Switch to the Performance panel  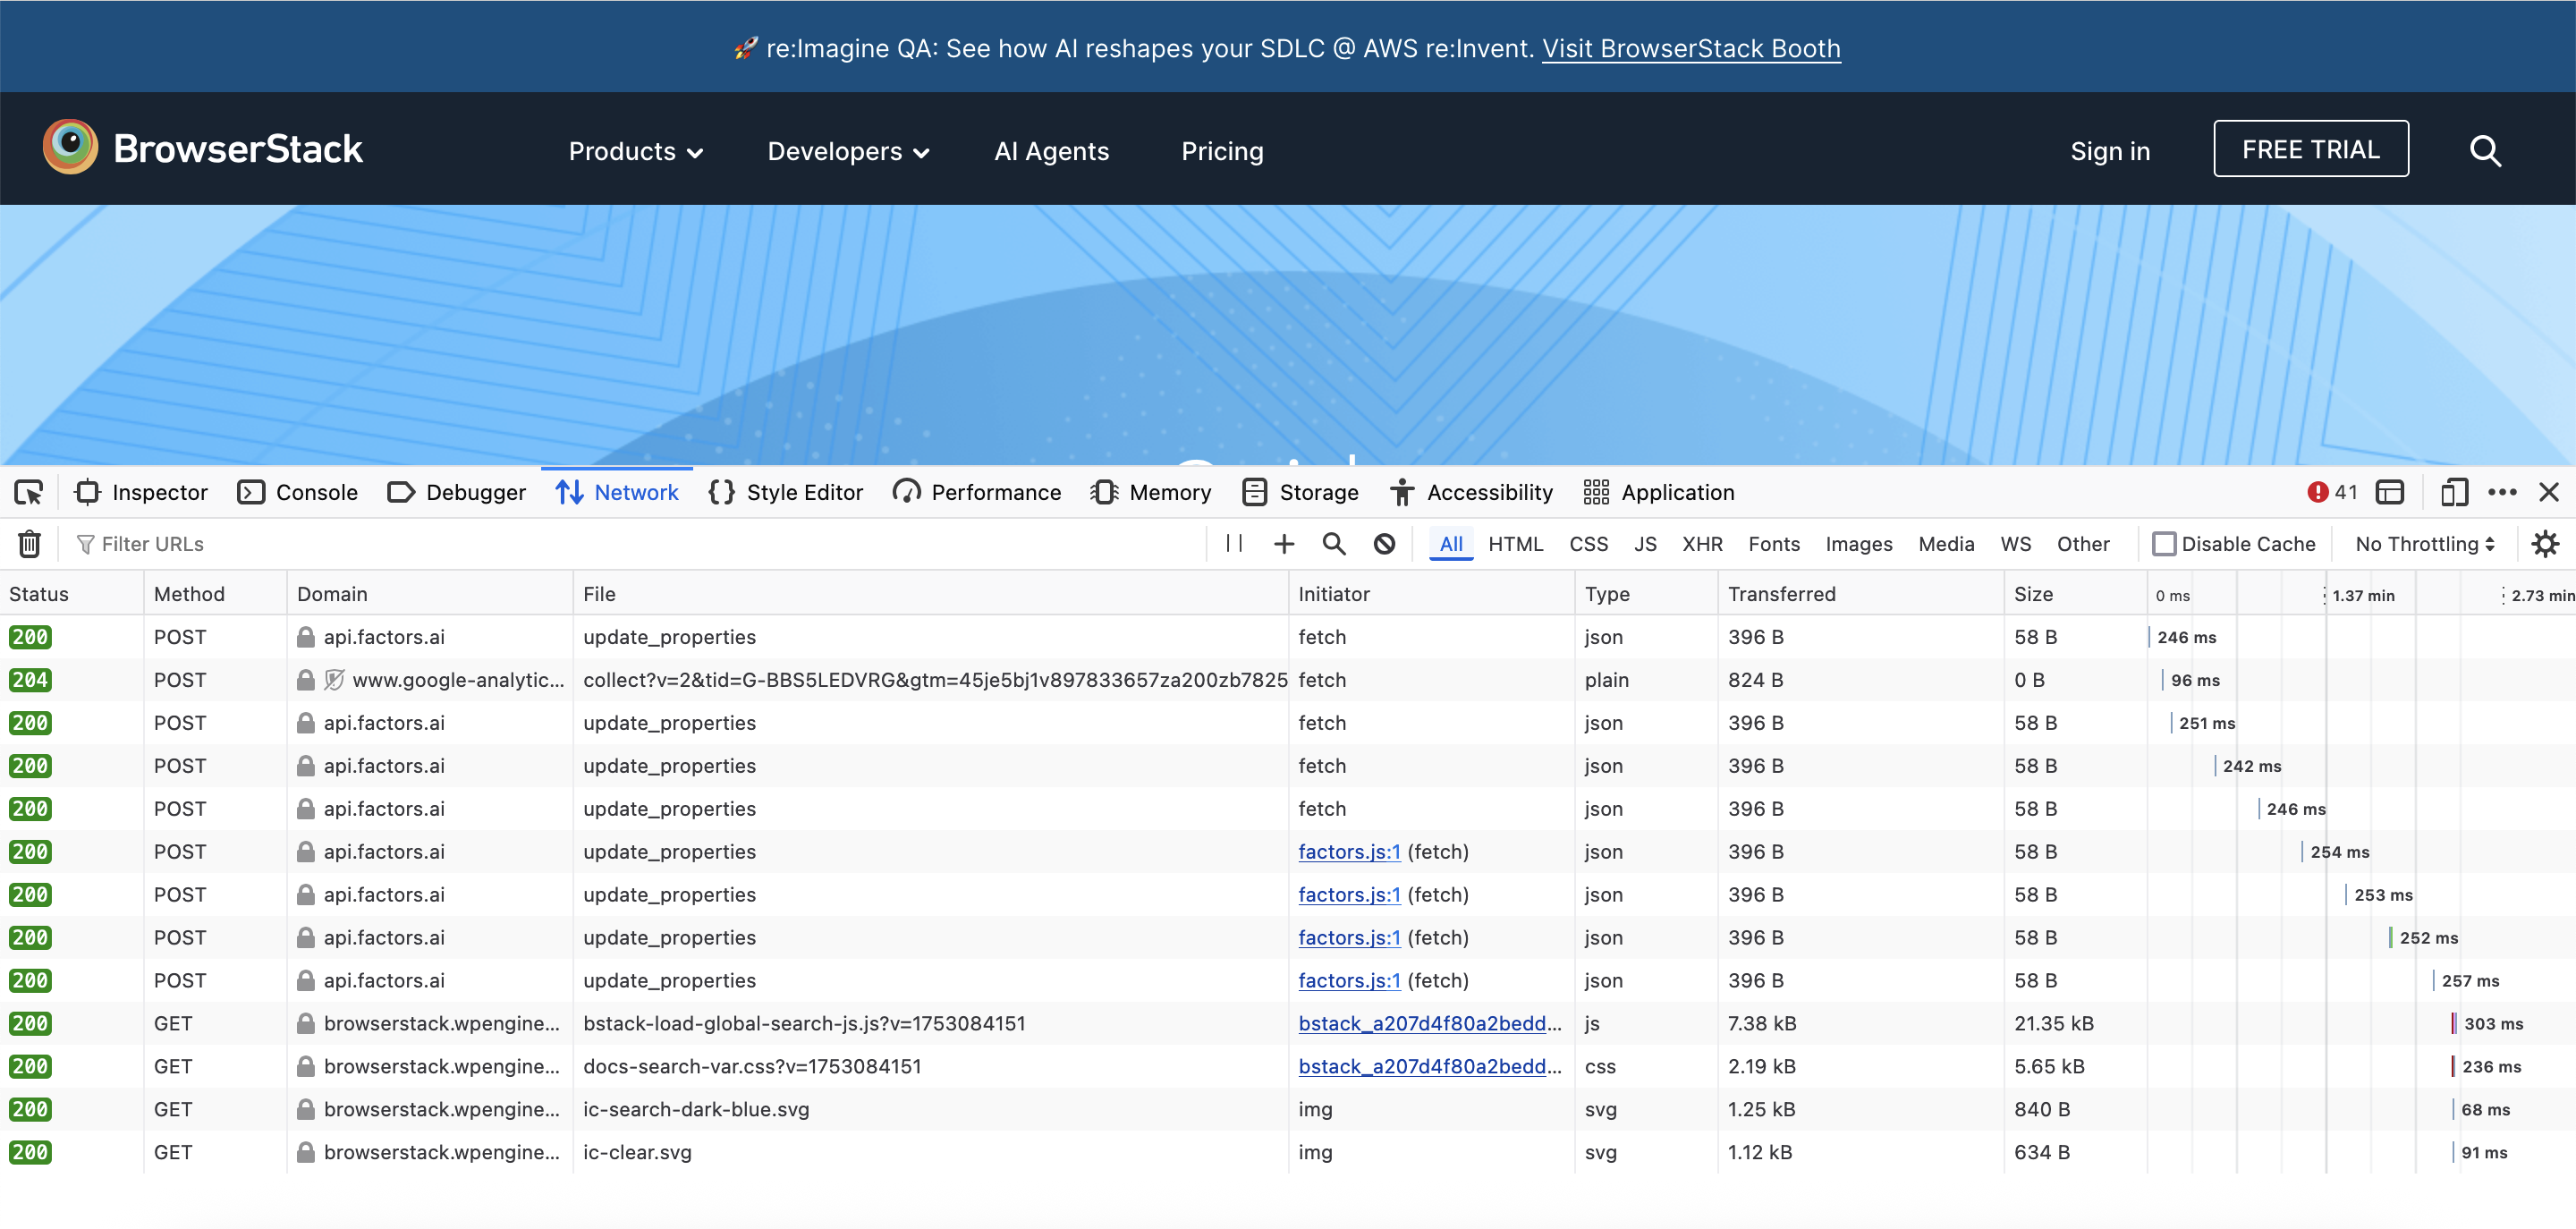976,491
